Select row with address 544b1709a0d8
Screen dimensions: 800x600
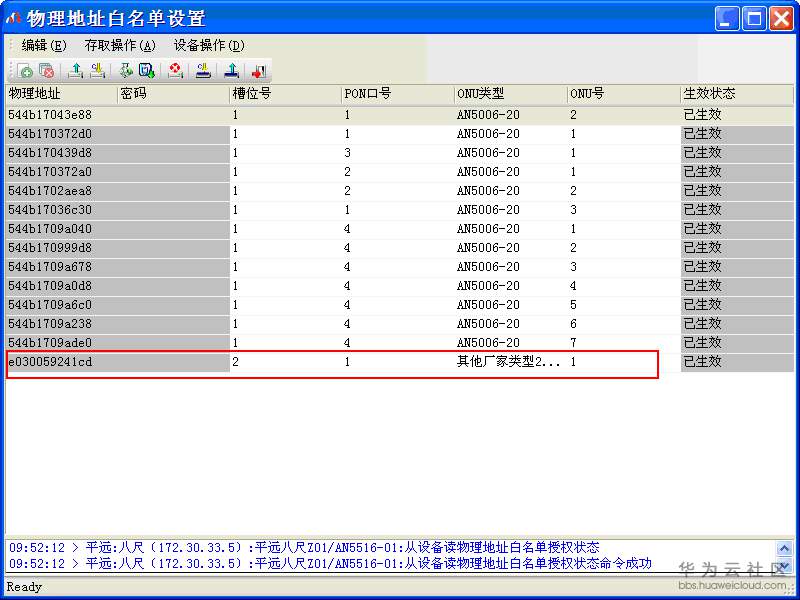[400, 286]
